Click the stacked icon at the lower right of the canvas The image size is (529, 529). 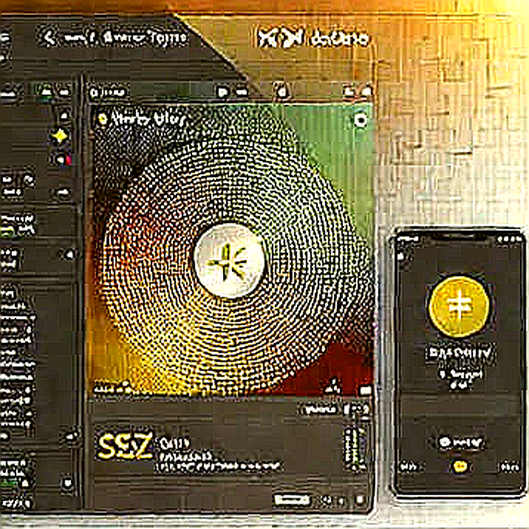click(333, 387)
